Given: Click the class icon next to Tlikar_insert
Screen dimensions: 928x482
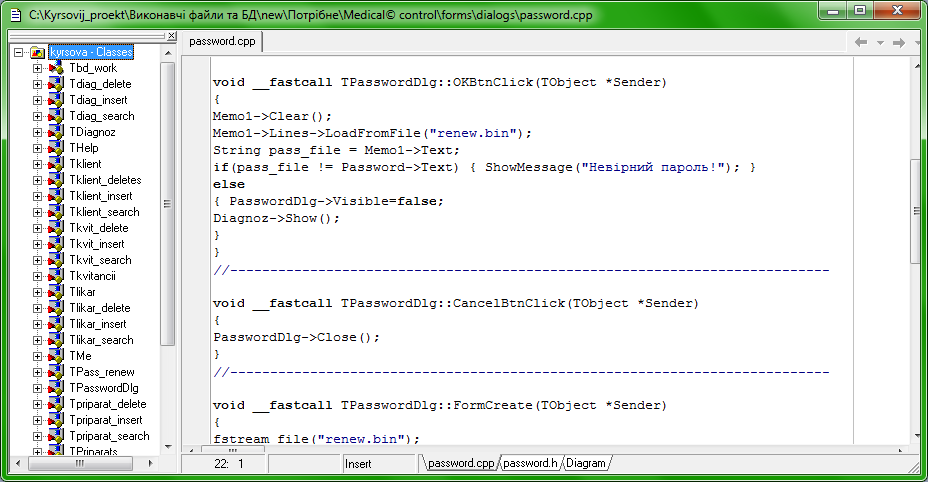Looking at the screenshot, I should 56,324.
